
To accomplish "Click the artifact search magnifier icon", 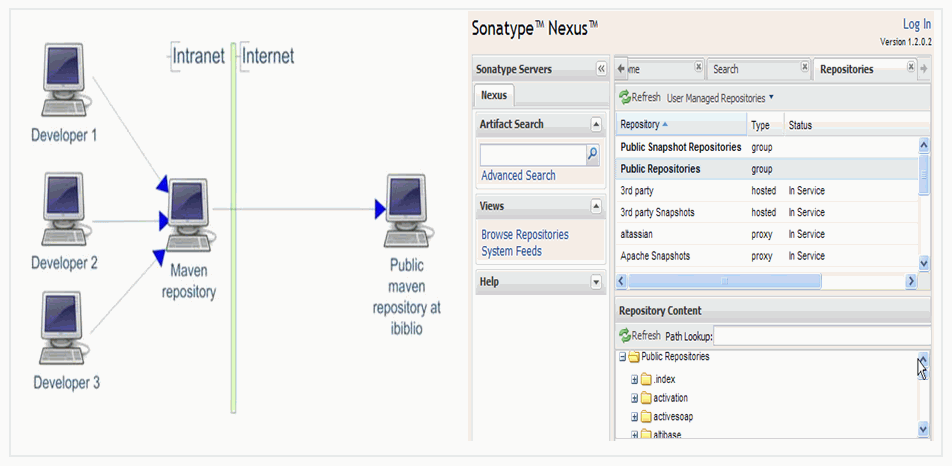I will click(x=592, y=154).
